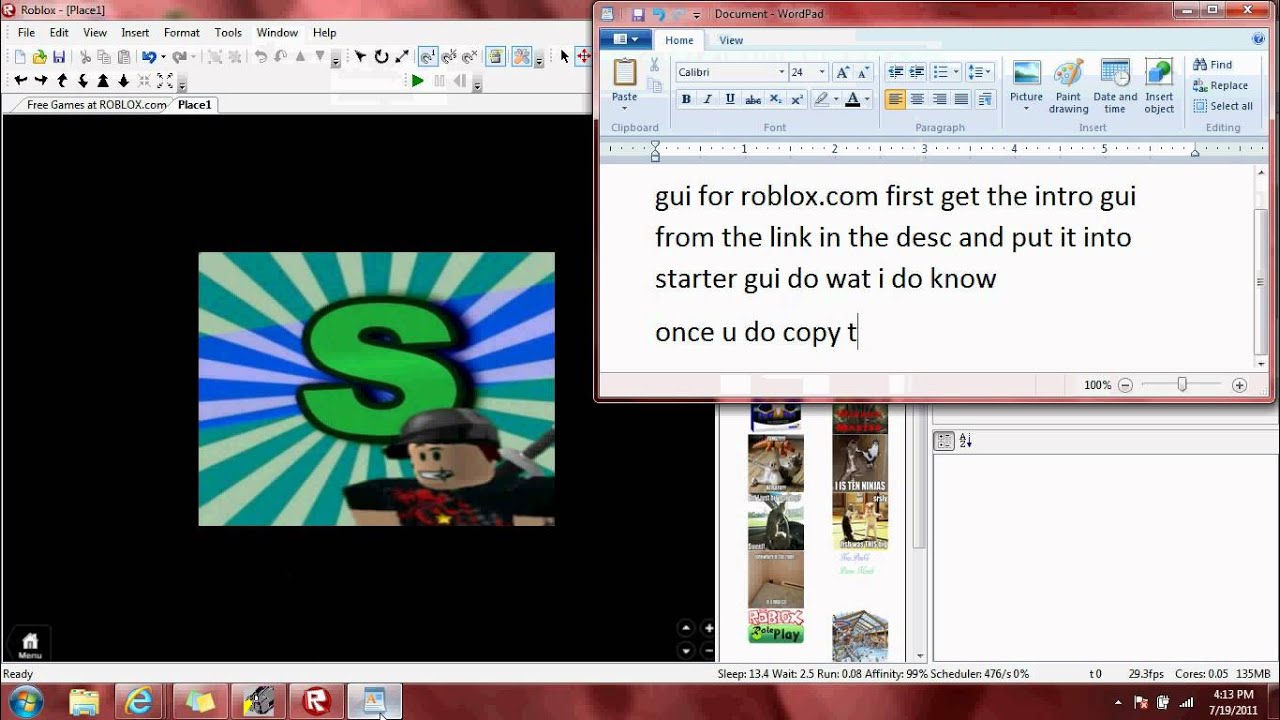1280x720 pixels.
Task: Open WordPad Help icon
Action: click(x=1259, y=40)
